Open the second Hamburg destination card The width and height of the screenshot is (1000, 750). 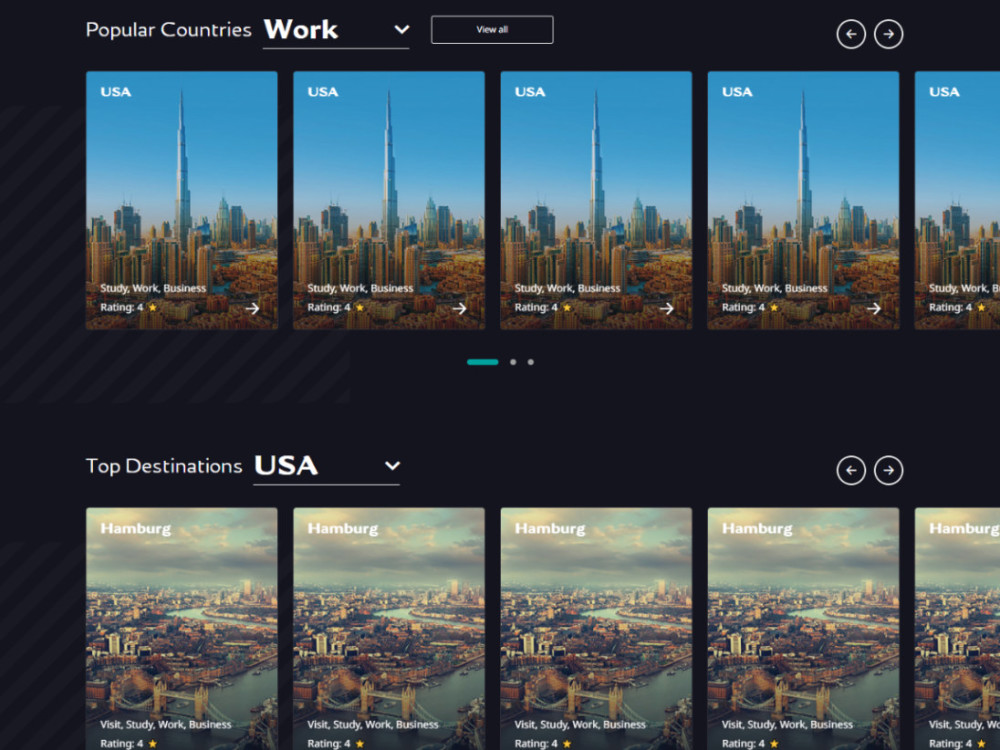point(389,629)
